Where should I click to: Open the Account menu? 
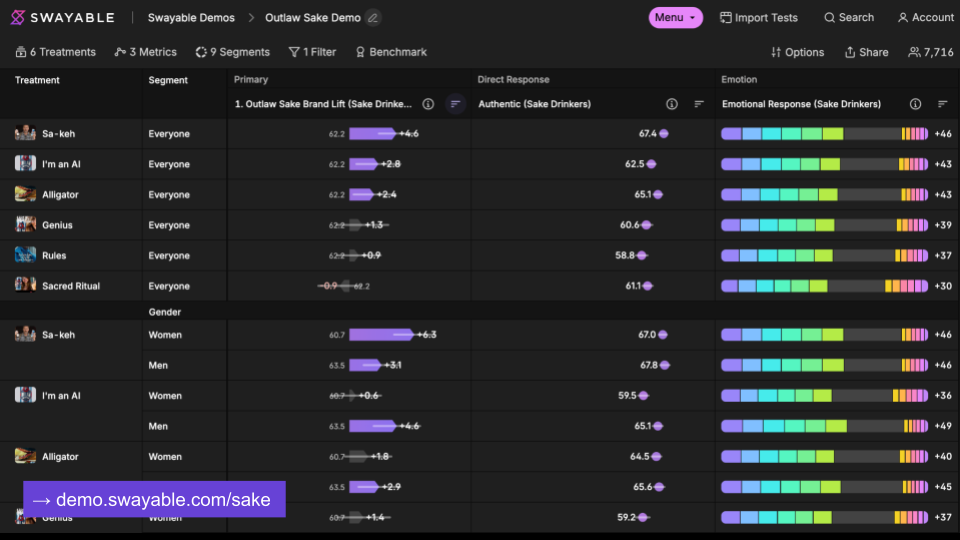pyautogui.click(x=925, y=18)
